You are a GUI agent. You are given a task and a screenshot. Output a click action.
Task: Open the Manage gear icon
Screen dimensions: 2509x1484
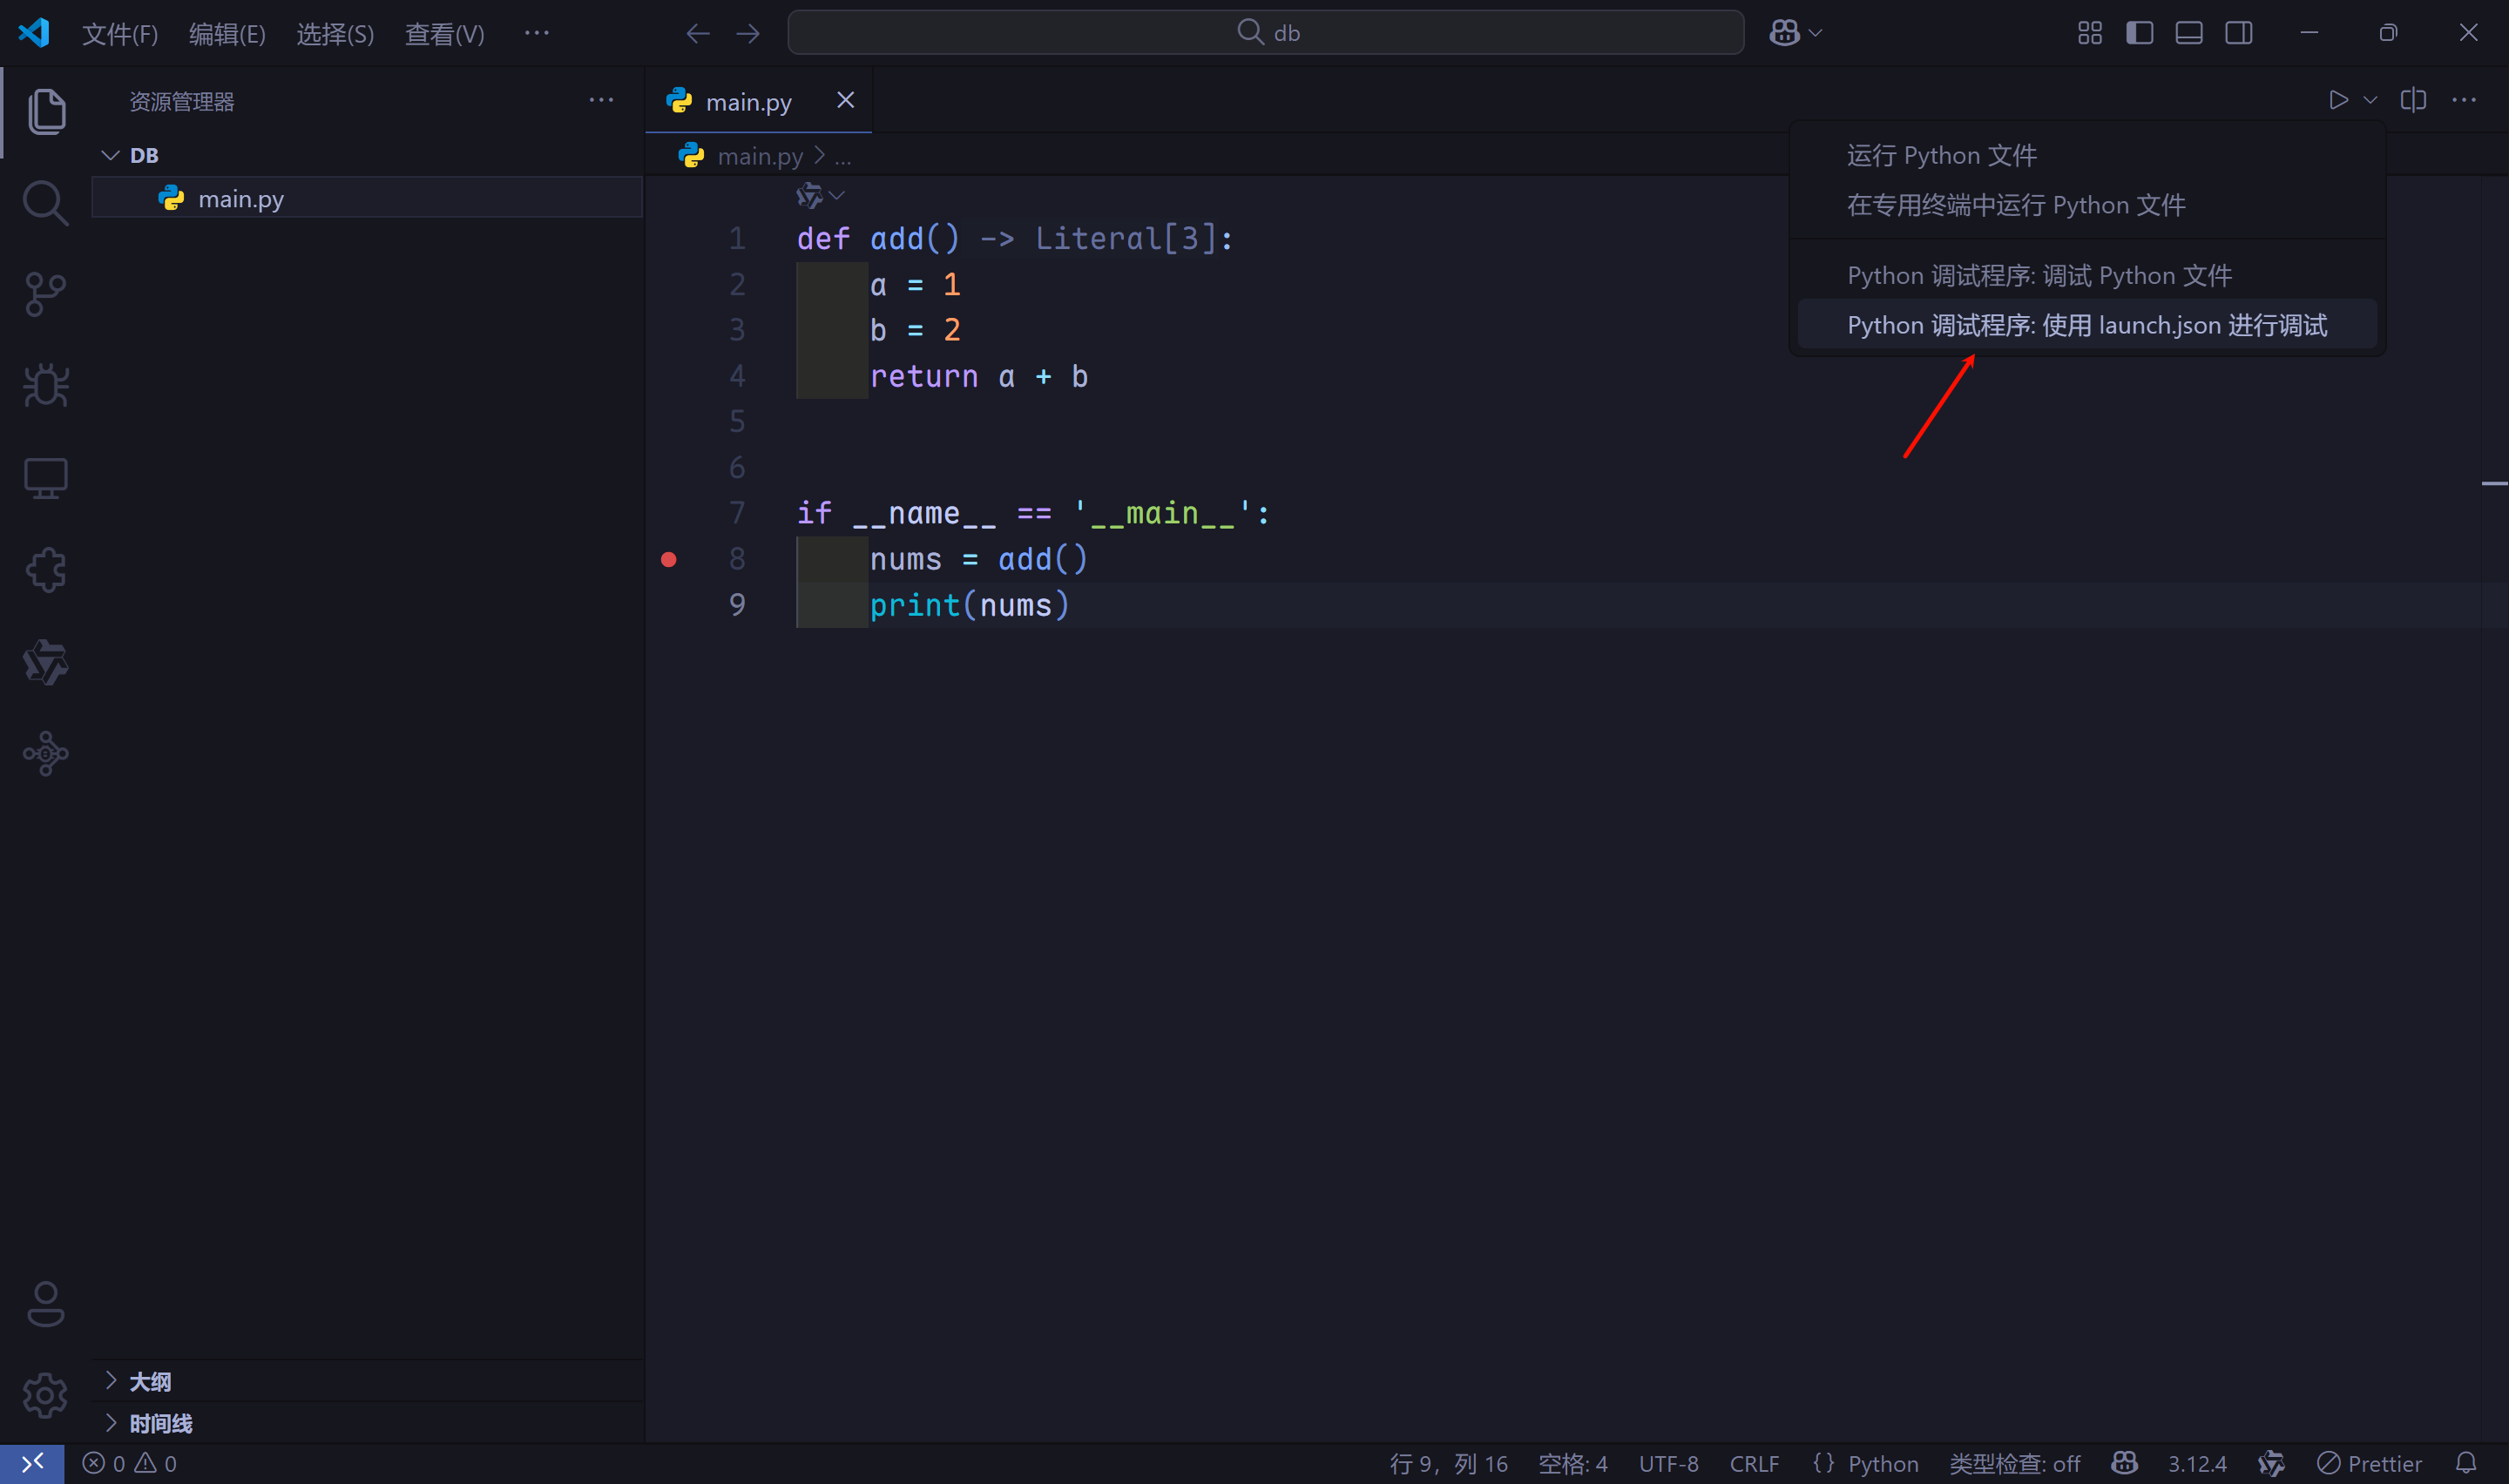[45, 1394]
